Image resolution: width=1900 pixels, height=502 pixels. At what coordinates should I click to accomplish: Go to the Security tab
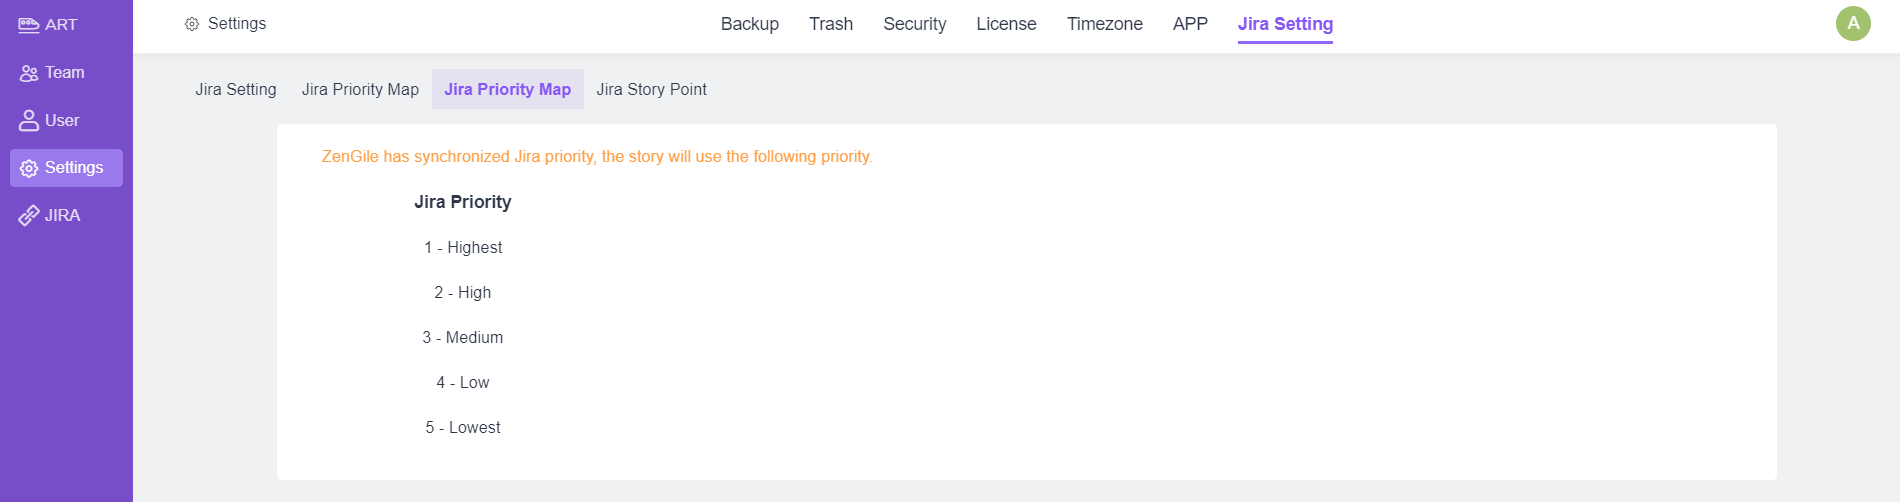coord(914,24)
